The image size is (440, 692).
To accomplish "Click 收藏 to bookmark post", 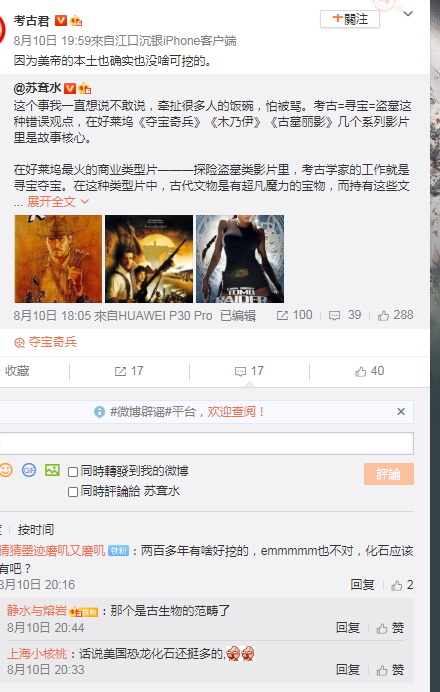I will click(x=17, y=371).
